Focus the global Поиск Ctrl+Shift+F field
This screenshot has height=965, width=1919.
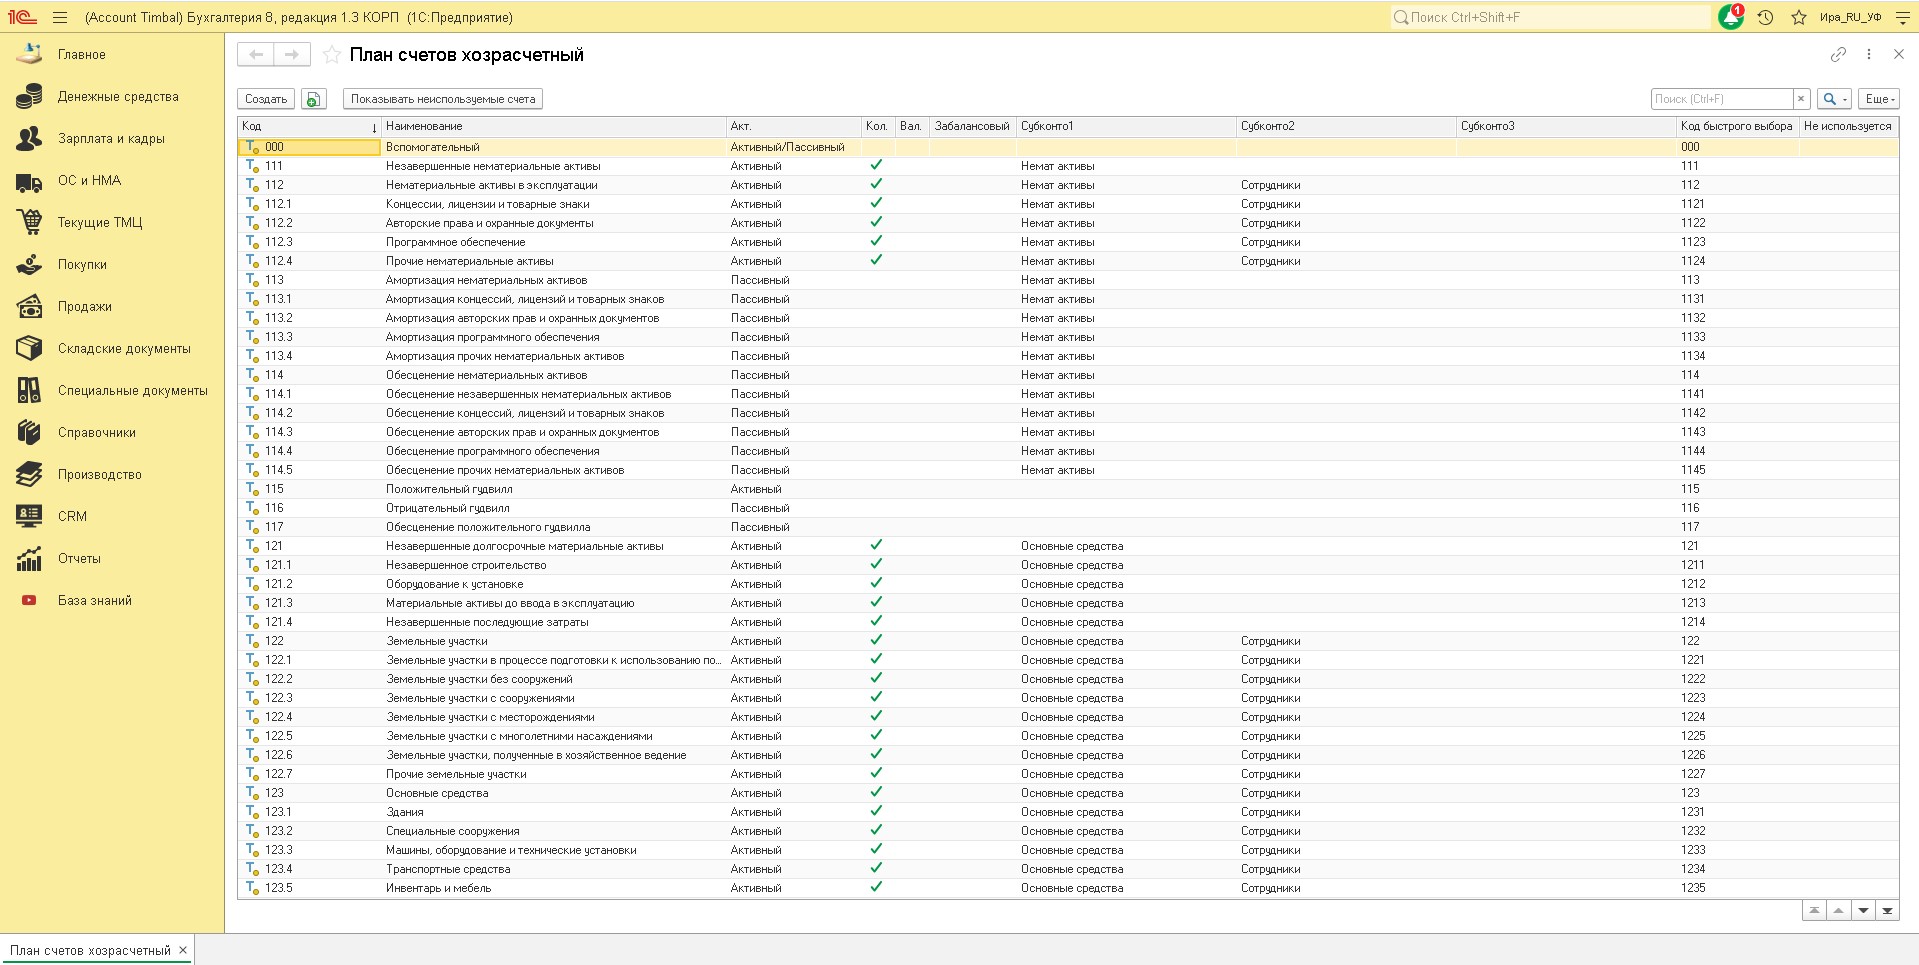1550,17
